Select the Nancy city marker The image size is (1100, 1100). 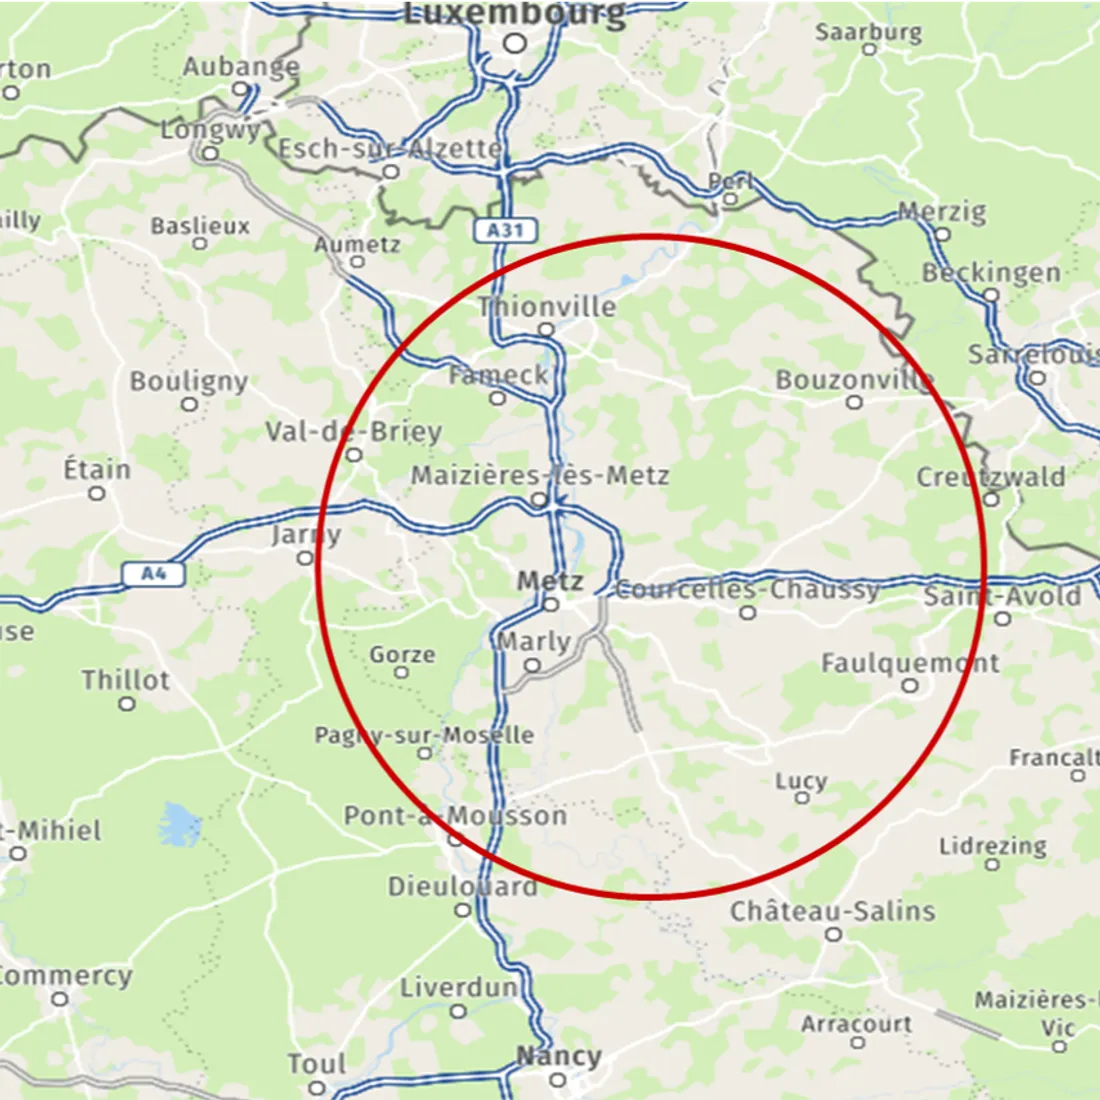pos(558,1080)
